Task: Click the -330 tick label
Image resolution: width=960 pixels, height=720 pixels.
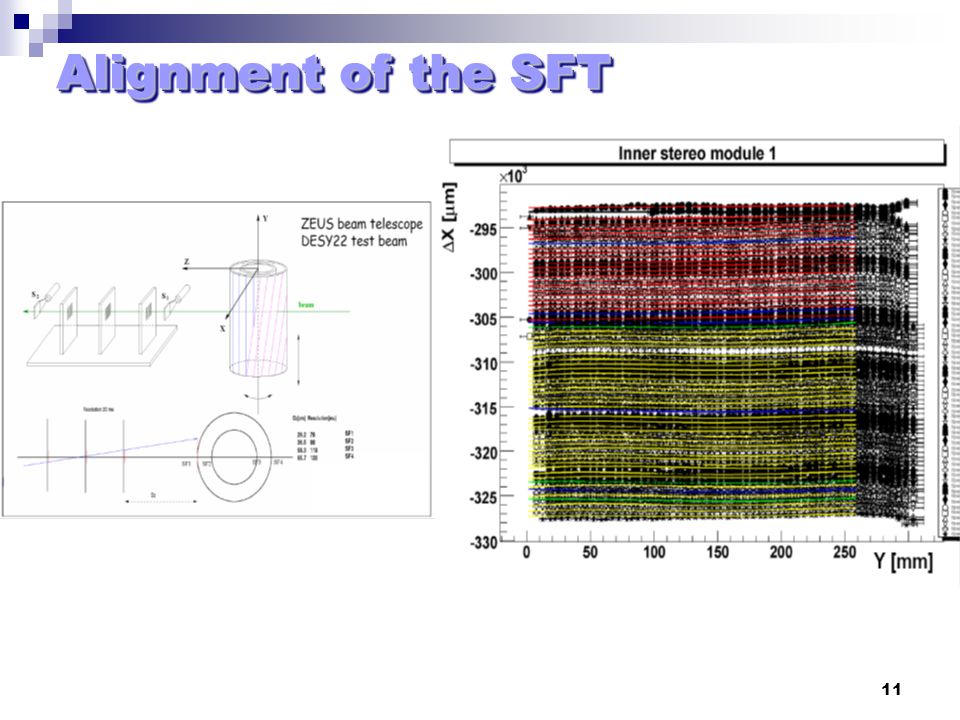Action: coord(484,542)
